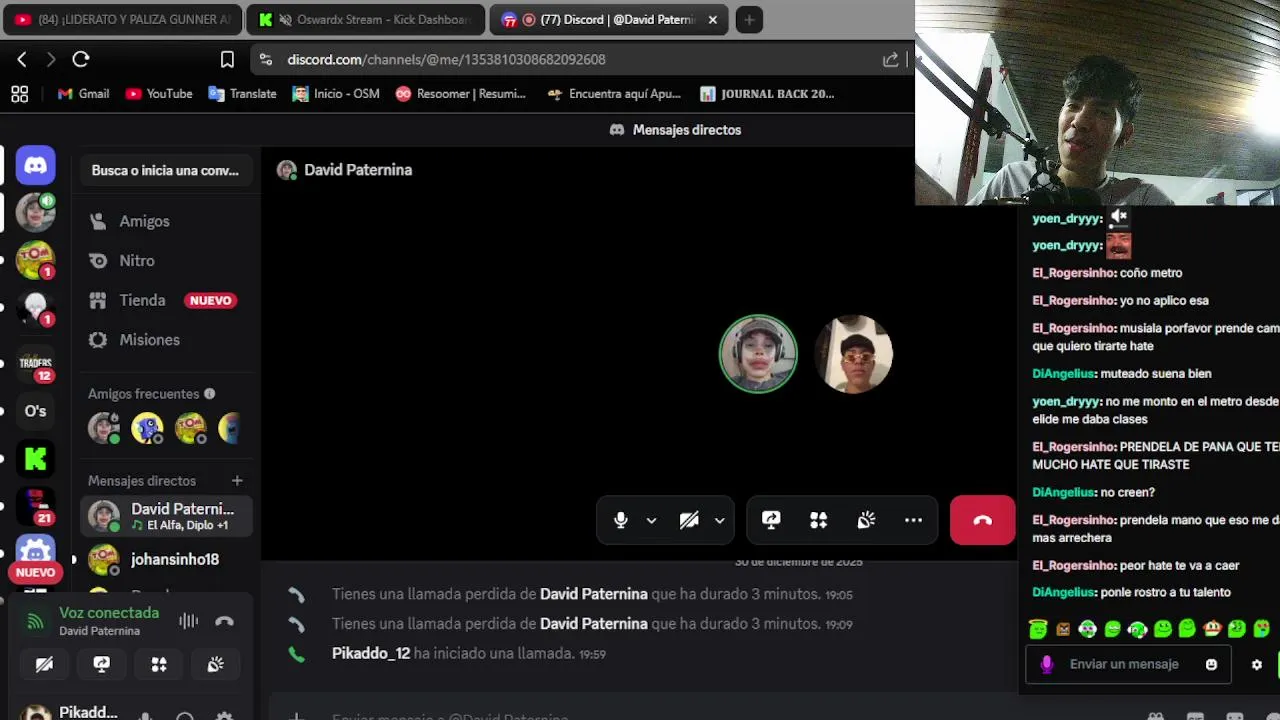The width and height of the screenshot is (1280, 720).
Task: Click sunglasses participant avatar in call
Action: coord(853,354)
